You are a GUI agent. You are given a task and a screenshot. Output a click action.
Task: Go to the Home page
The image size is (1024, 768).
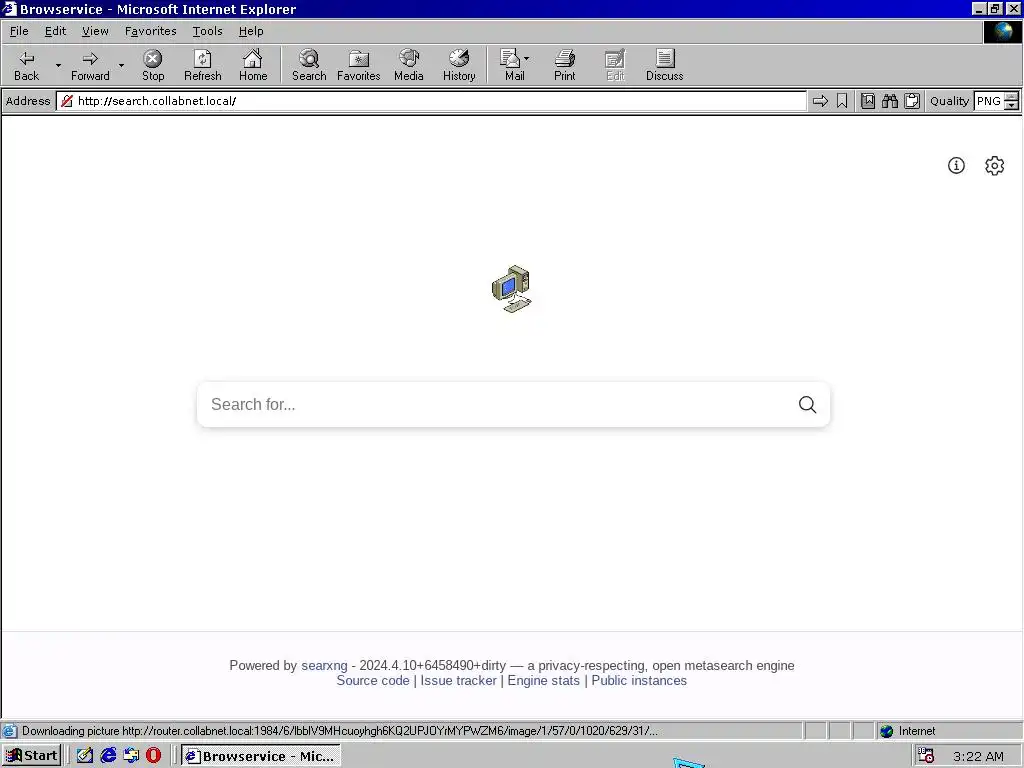tap(253, 65)
